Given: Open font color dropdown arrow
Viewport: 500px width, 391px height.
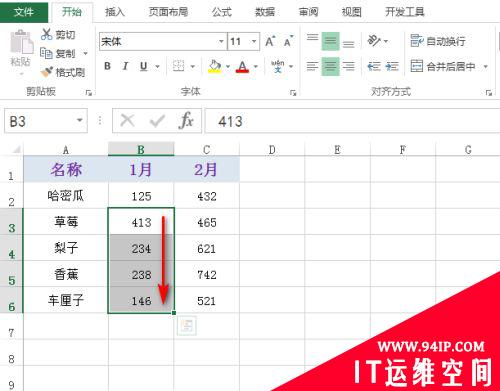Looking at the screenshot, I should point(256,67).
